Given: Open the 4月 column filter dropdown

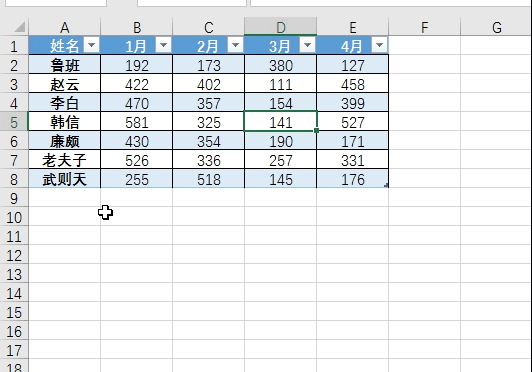Looking at the screenshot, I should (x=379, y=45).
